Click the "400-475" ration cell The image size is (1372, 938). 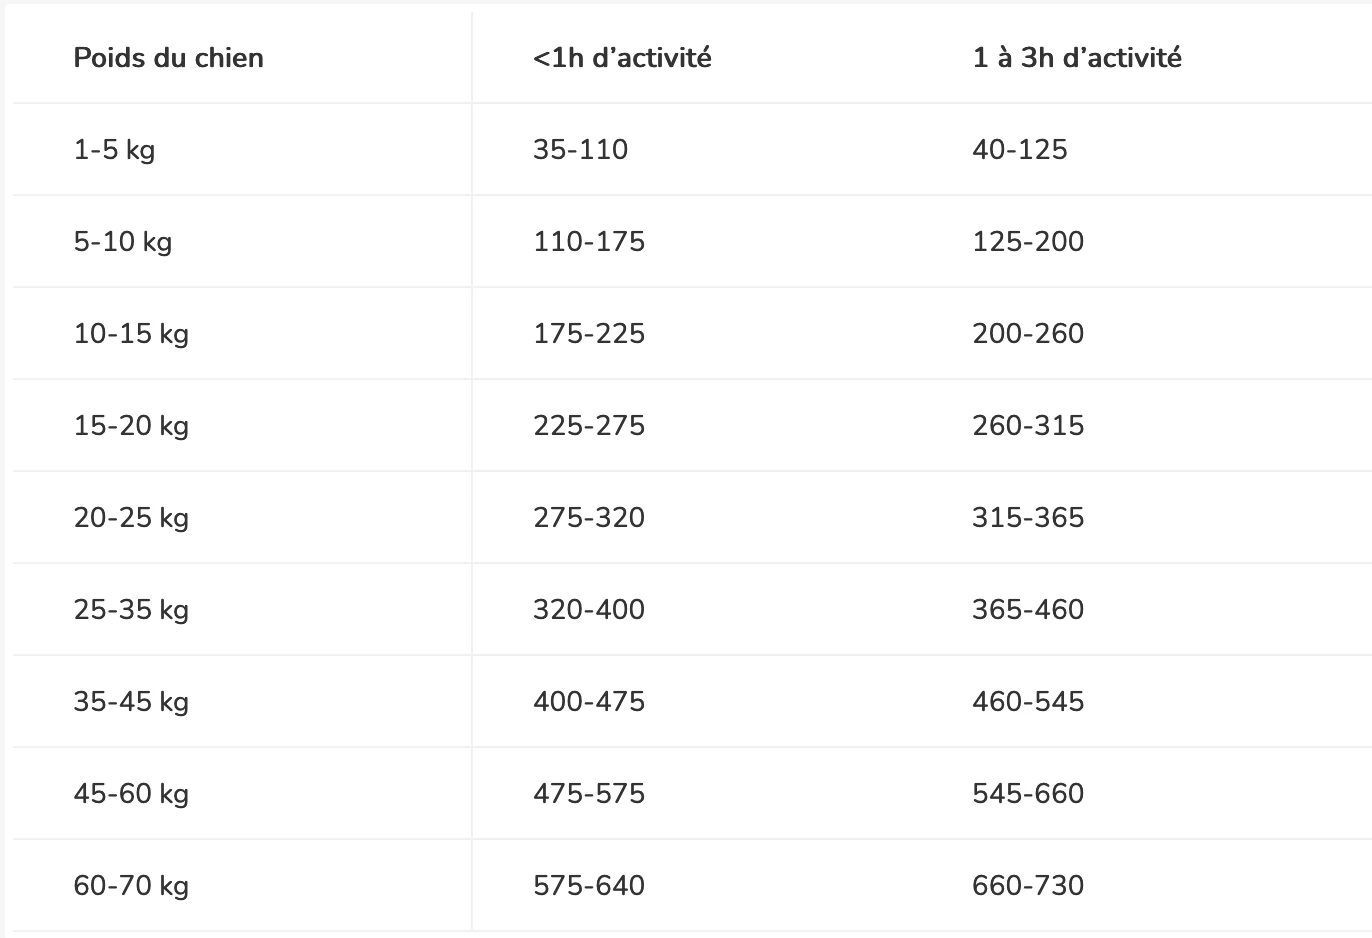pos(588,702)
